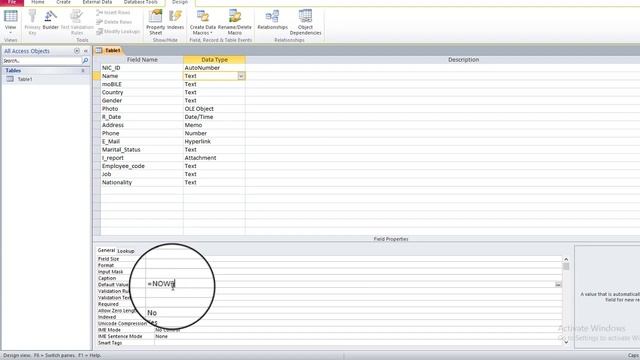Switch to the Database Tools tab

click(x=140, y=2)
